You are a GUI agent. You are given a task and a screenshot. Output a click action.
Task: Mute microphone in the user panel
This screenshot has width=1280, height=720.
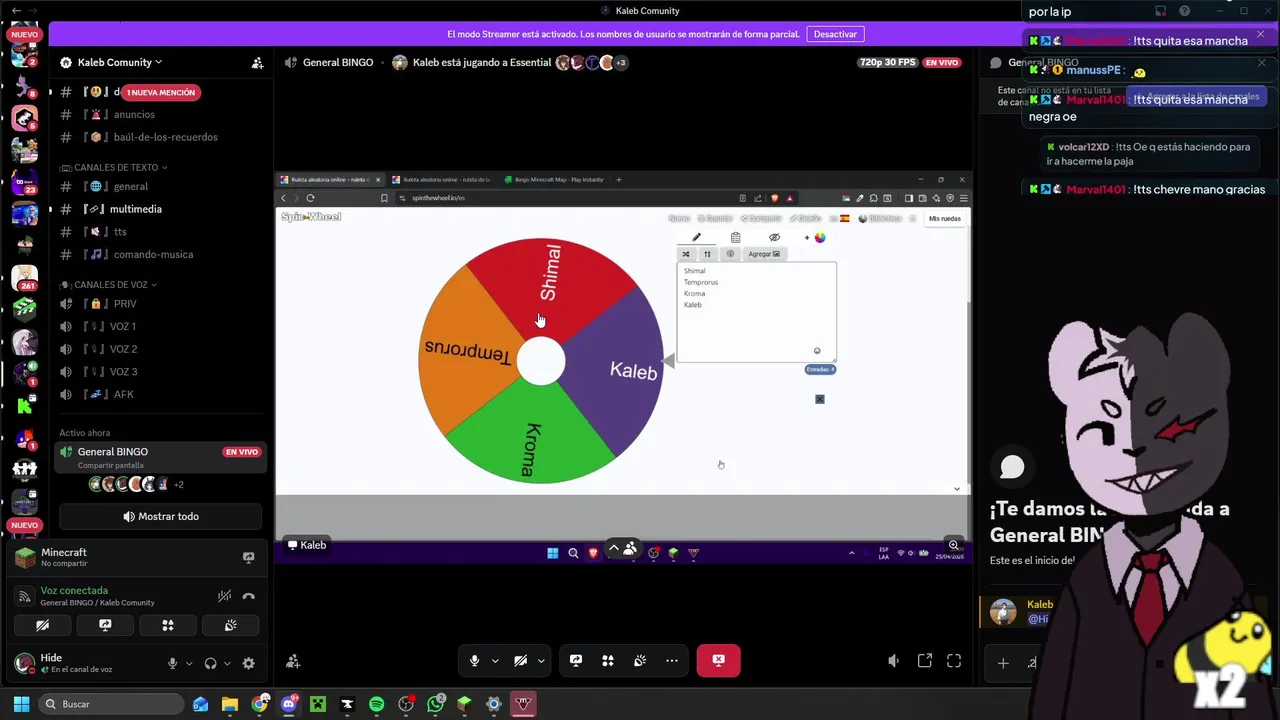[173, 663]
